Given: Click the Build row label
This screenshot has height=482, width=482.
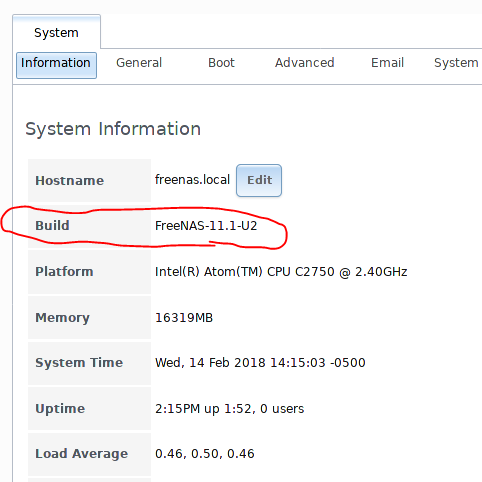Looking at the screenshot, I should [x=52, y=226].
